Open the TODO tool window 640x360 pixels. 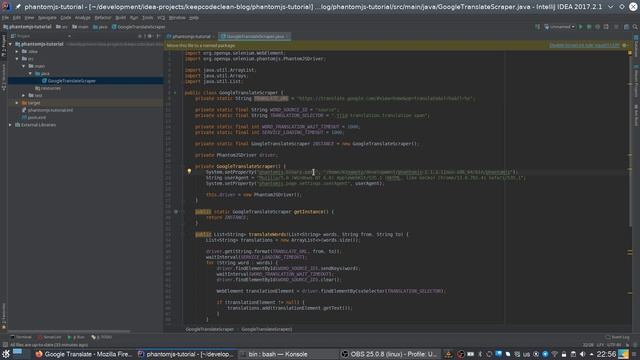(x=102, y=337)
